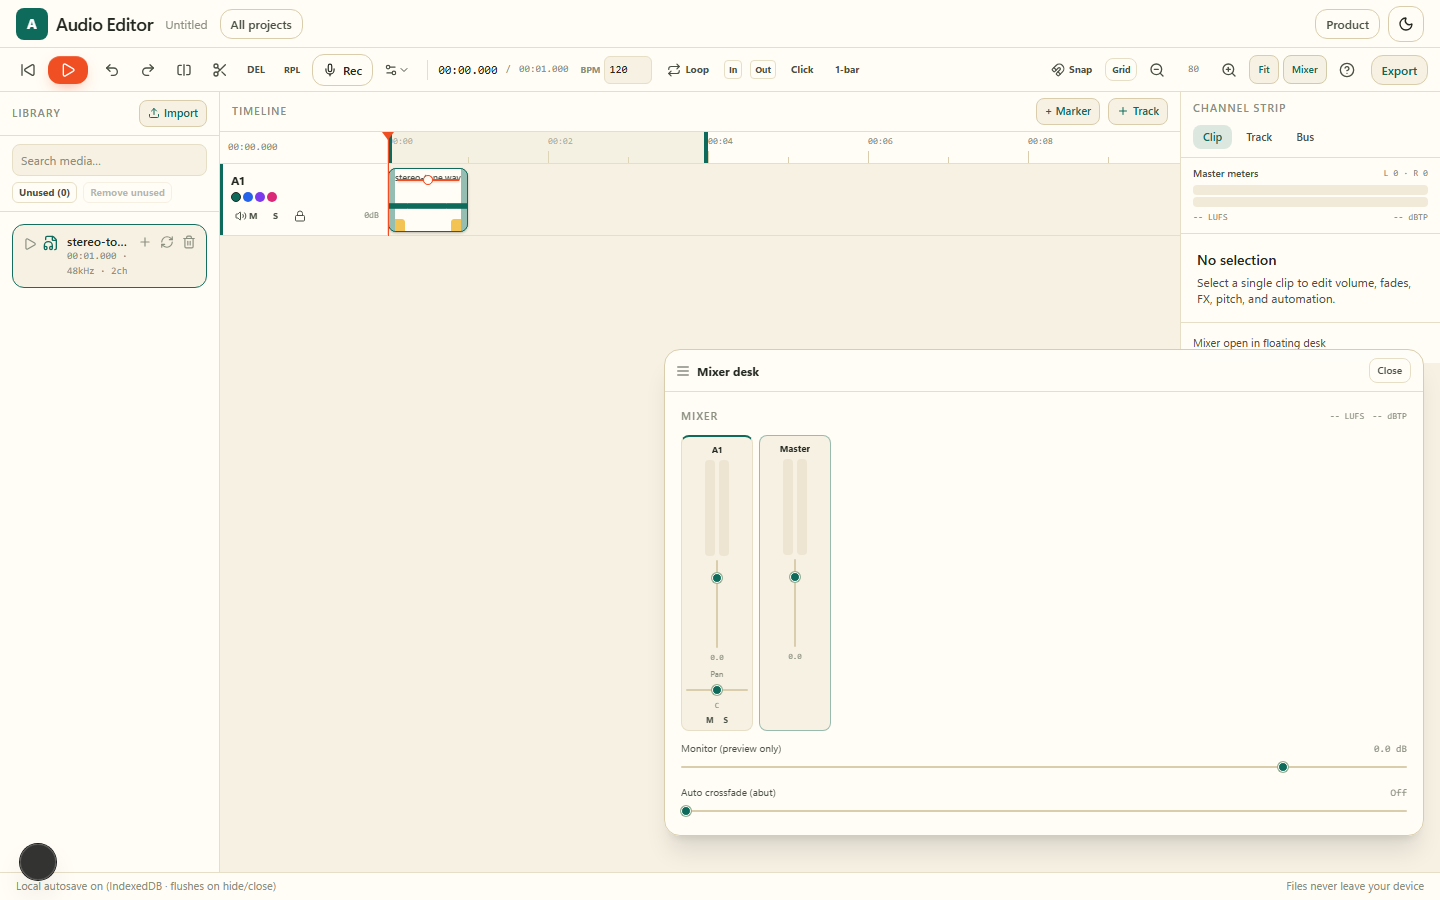The image size is (1440, 900).
Task: Click the Export button
Action: [x=1399, y=70]
